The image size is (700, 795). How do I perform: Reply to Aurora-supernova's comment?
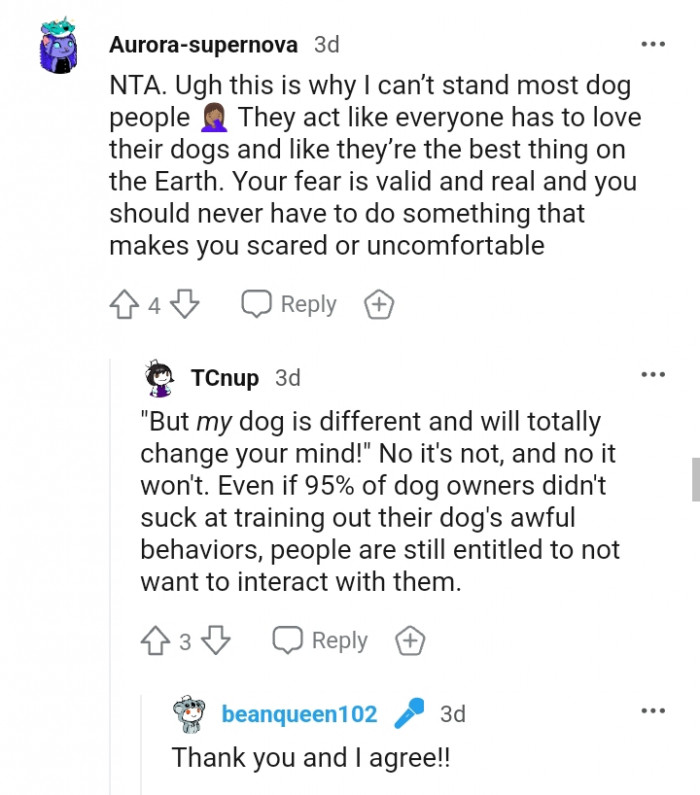point(289,304)
